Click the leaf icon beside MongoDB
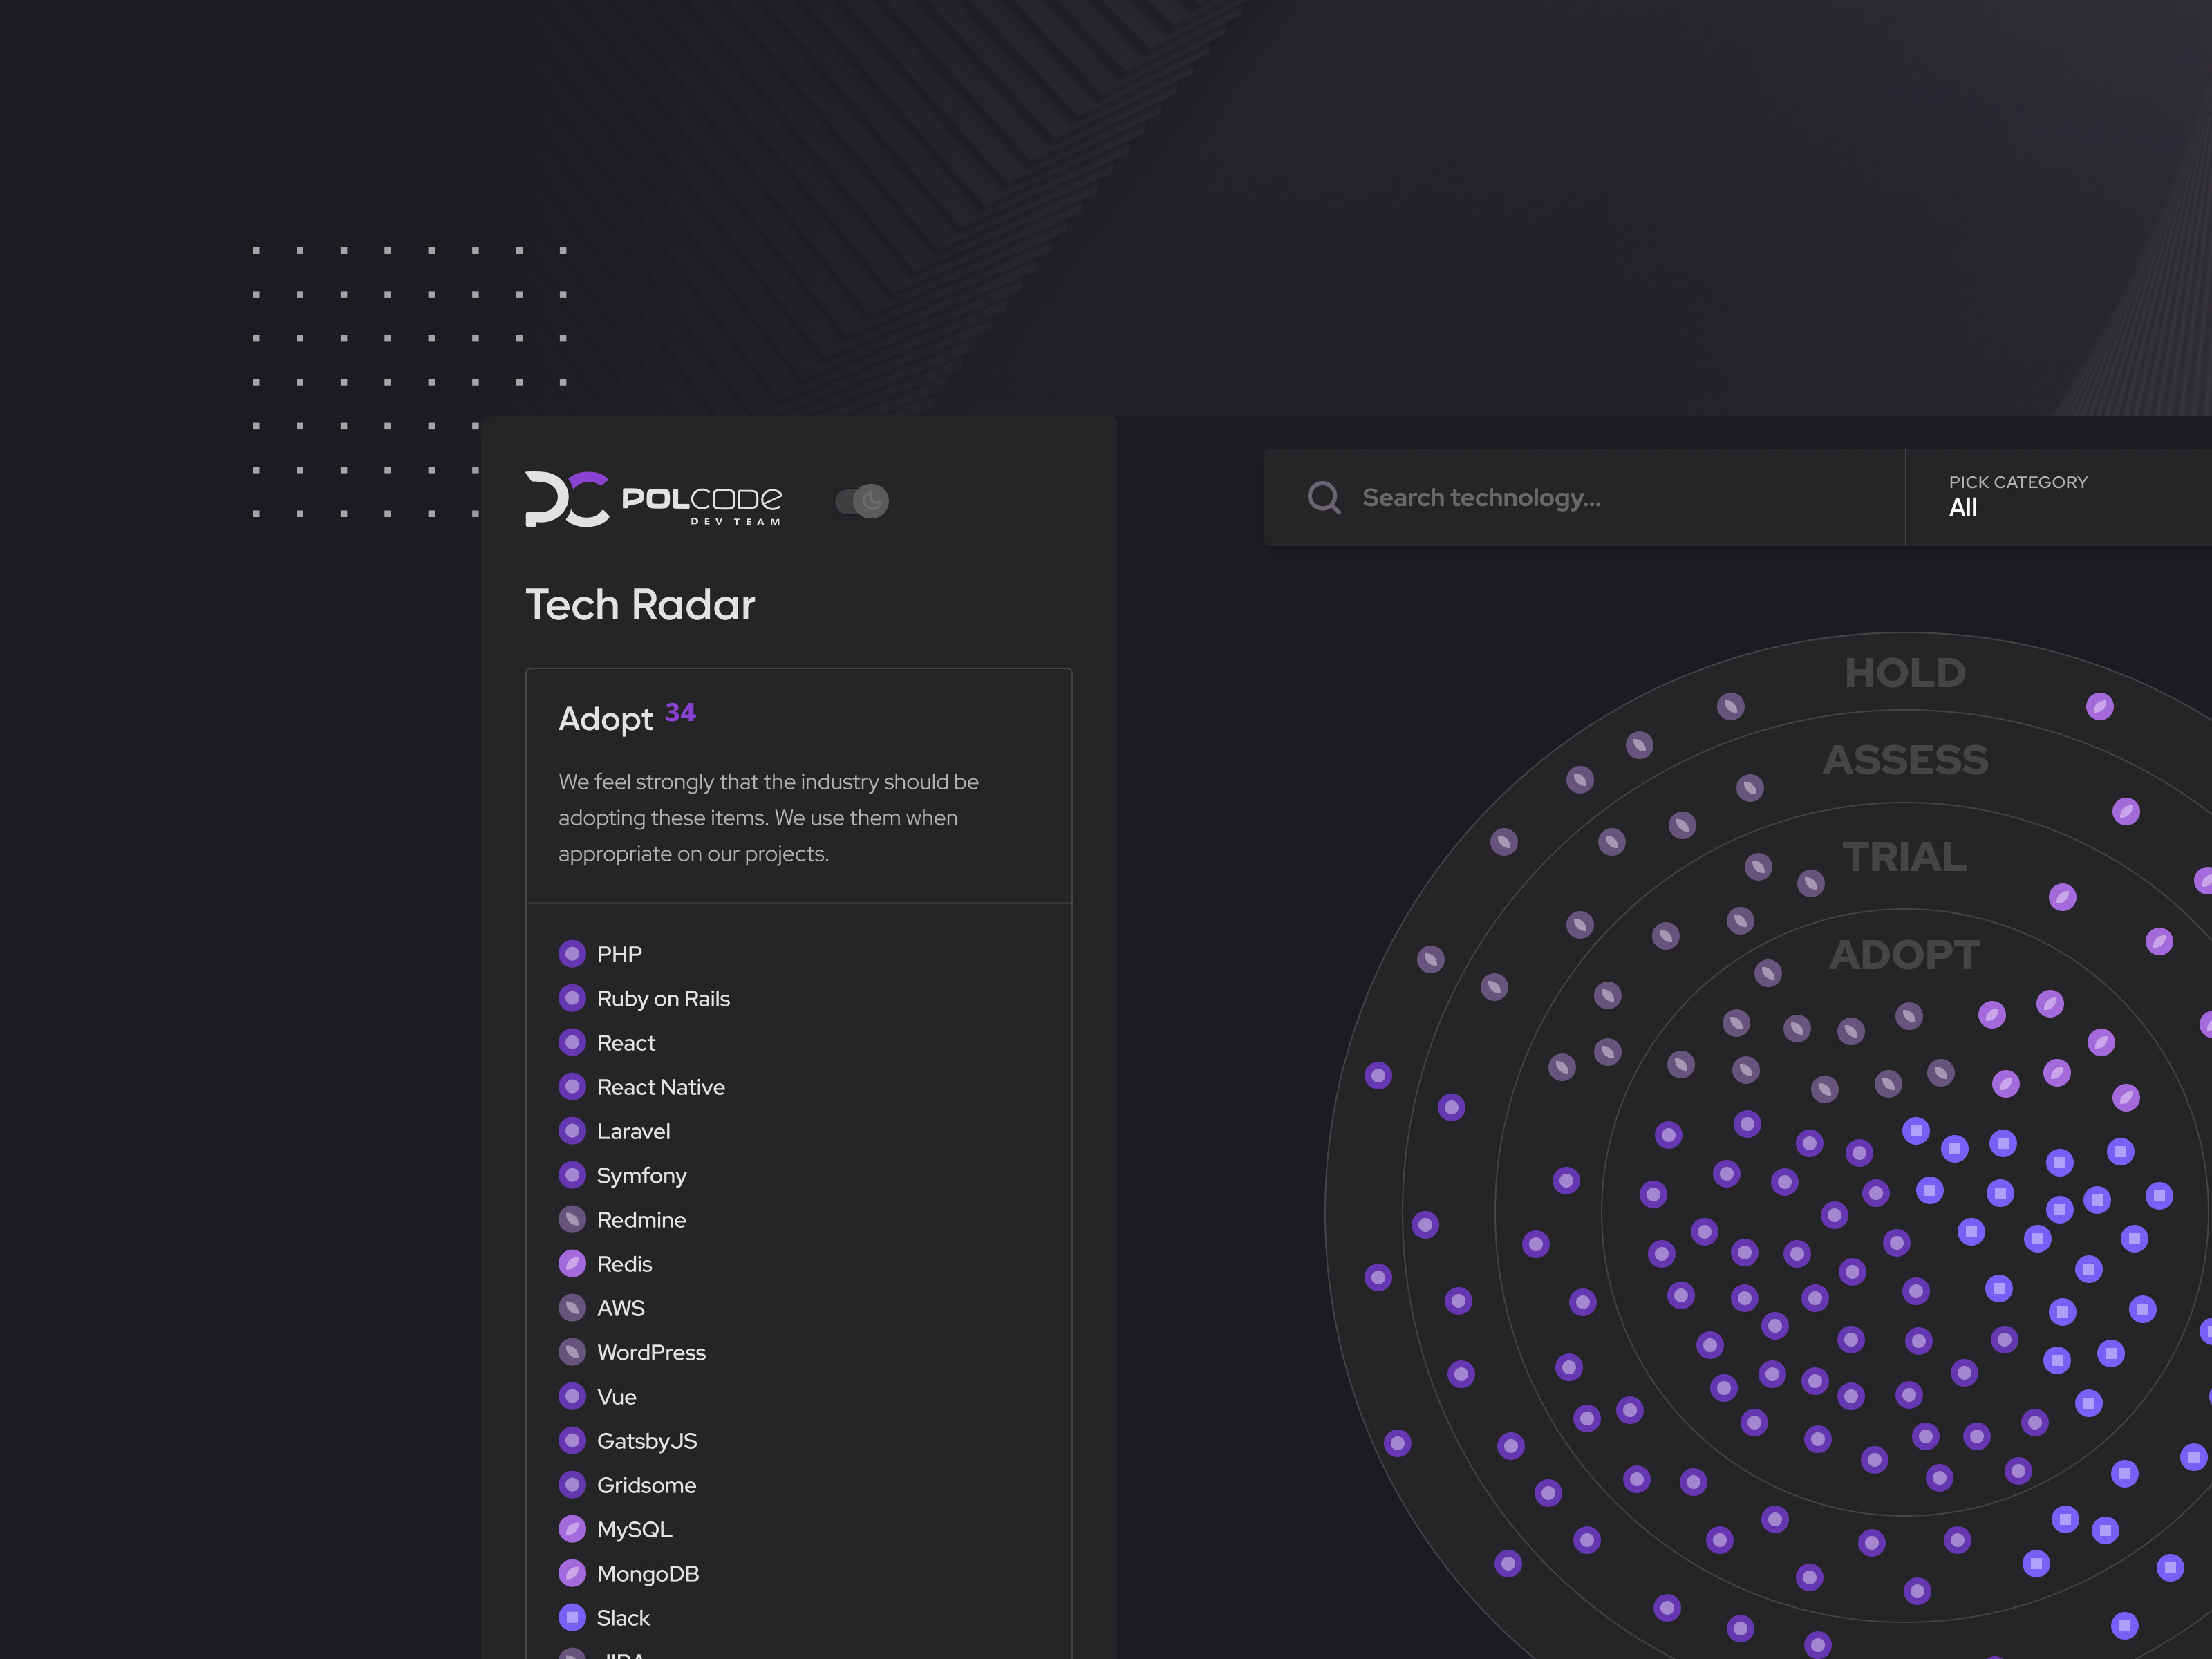This screenshot has height=1659, width=2212. tap(572, 1573)
